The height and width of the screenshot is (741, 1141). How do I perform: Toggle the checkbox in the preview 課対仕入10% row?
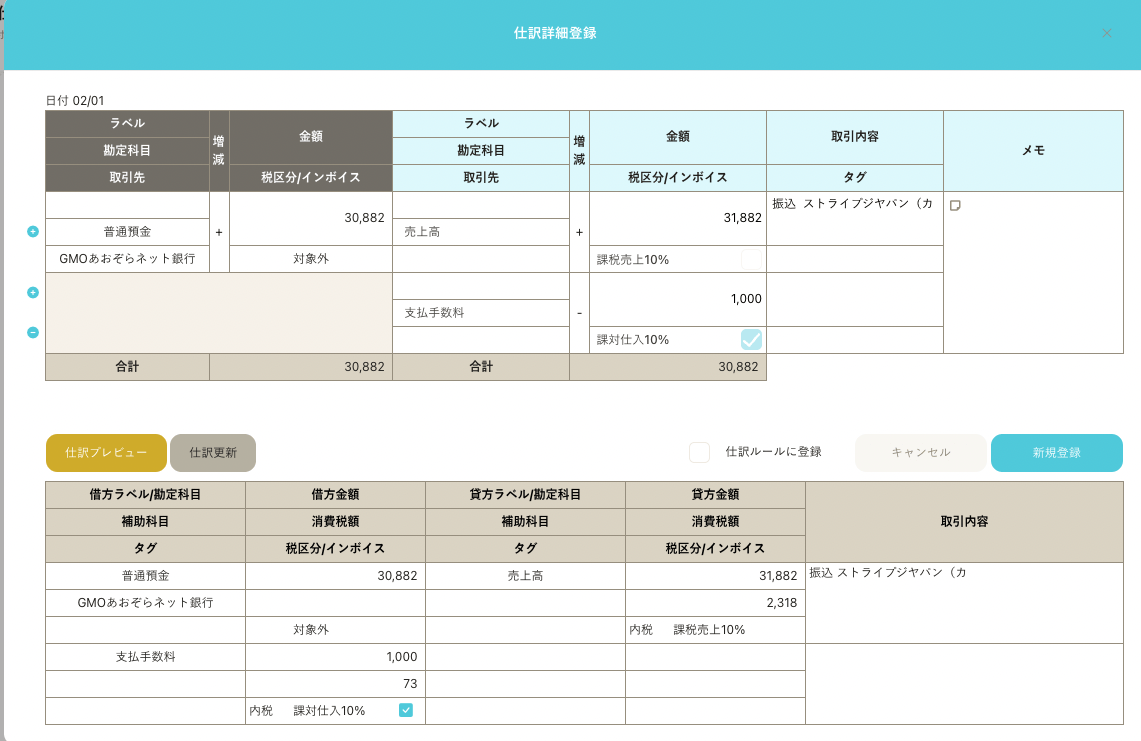point(406,710)
